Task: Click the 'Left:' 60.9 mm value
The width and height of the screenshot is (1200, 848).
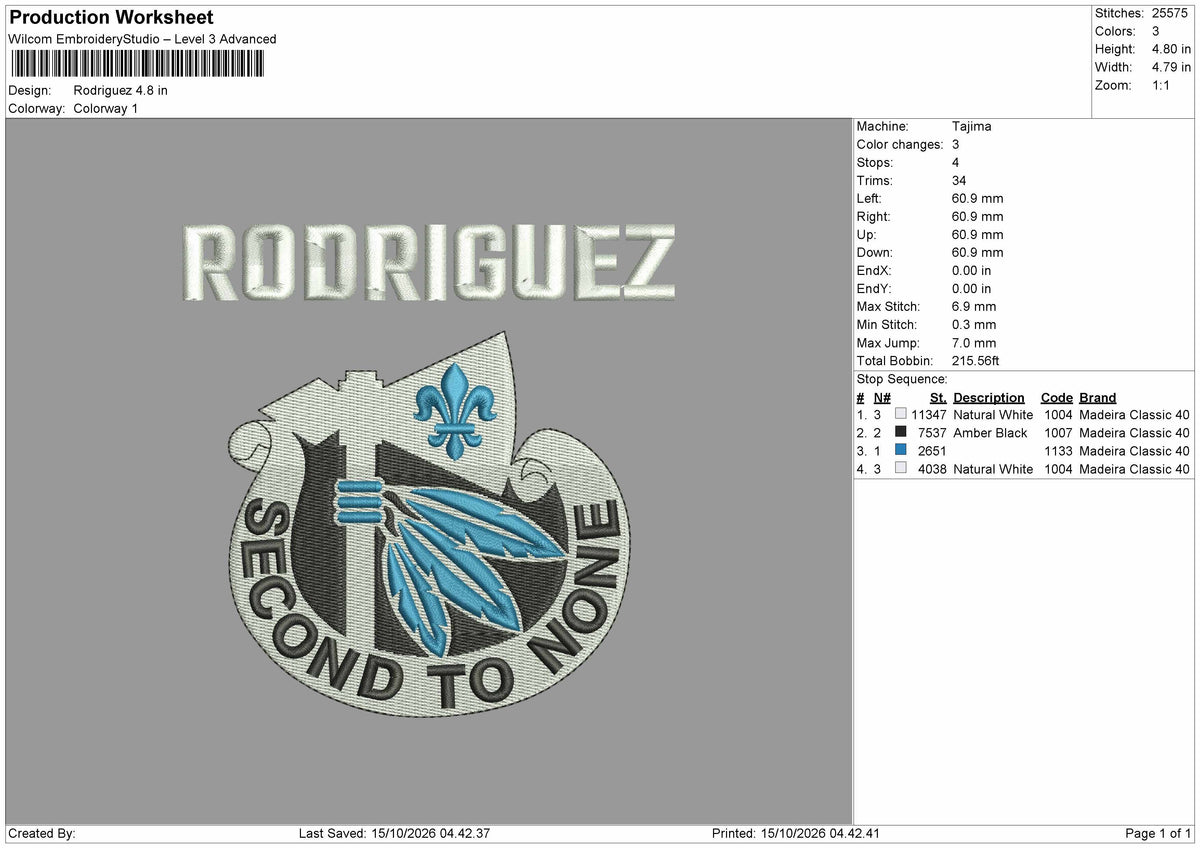Action: (978, 199)
